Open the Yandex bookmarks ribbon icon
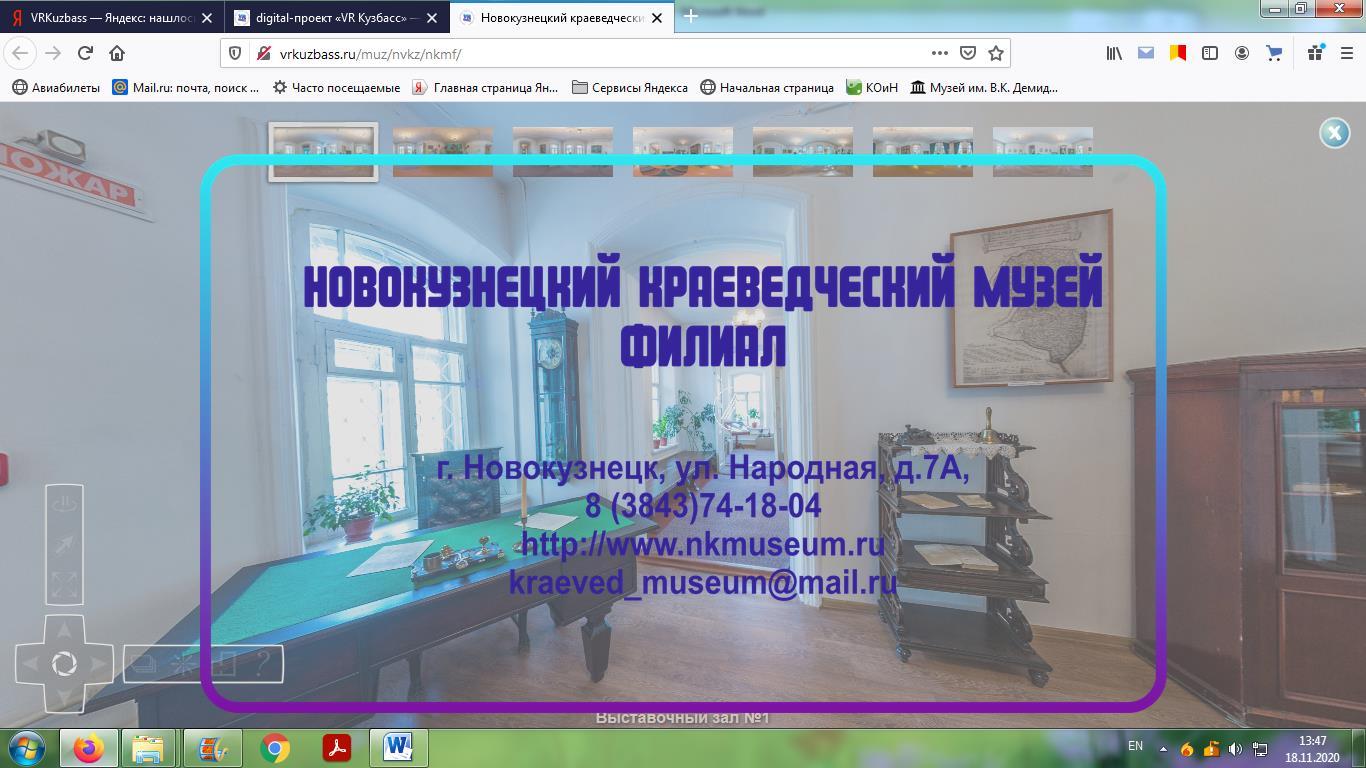This screenshot has height=768, width=1366. click(1178, 53)
